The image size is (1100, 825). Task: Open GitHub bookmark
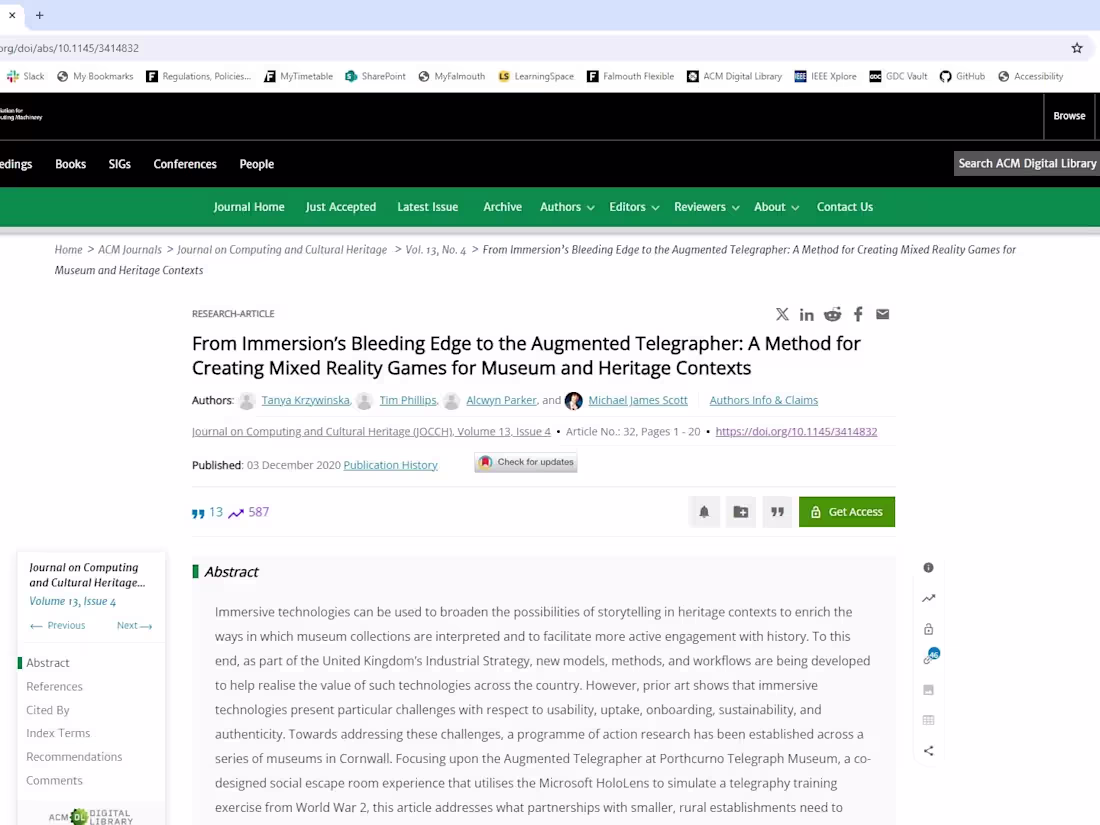coord(962,76)
